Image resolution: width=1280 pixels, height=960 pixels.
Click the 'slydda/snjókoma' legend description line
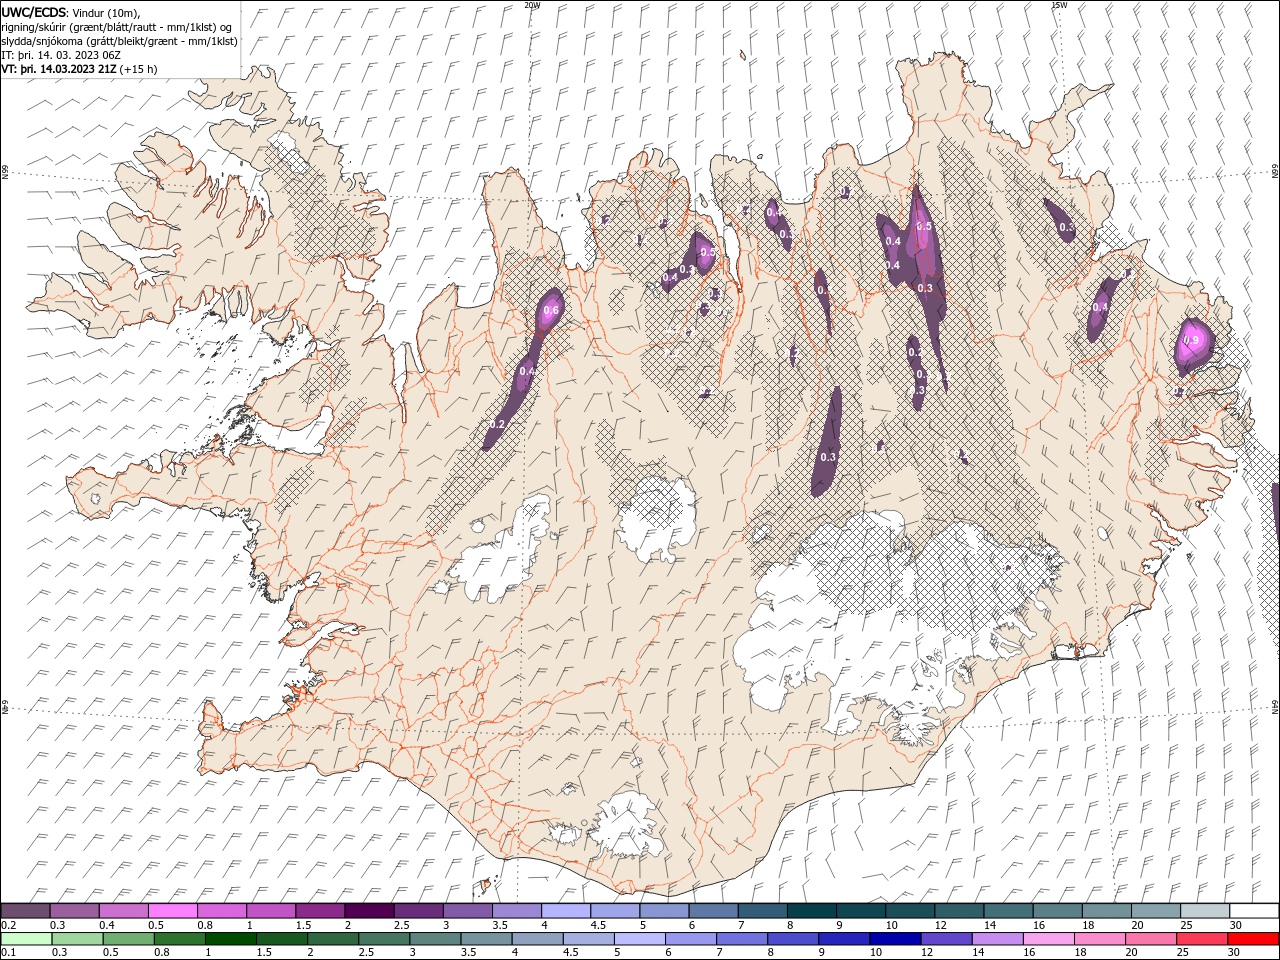tap(119, 41)
